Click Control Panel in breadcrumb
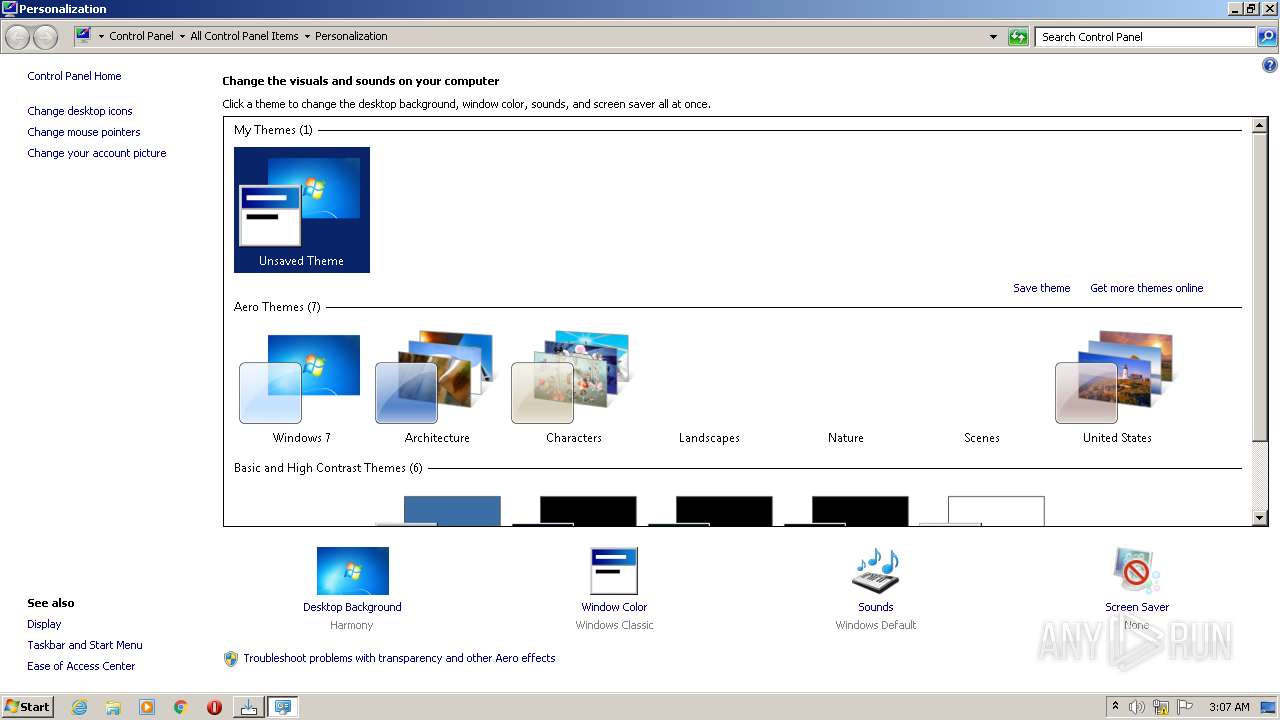Viewport: 1280px width, 720px height. (141, 36)
